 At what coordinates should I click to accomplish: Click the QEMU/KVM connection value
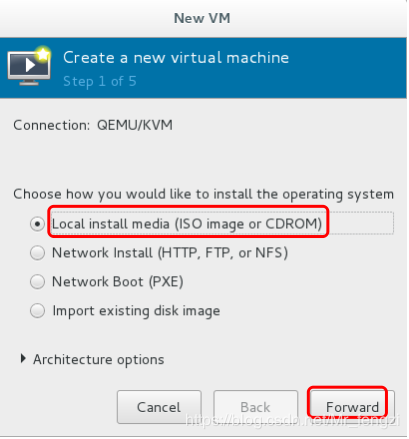(135, 126)
